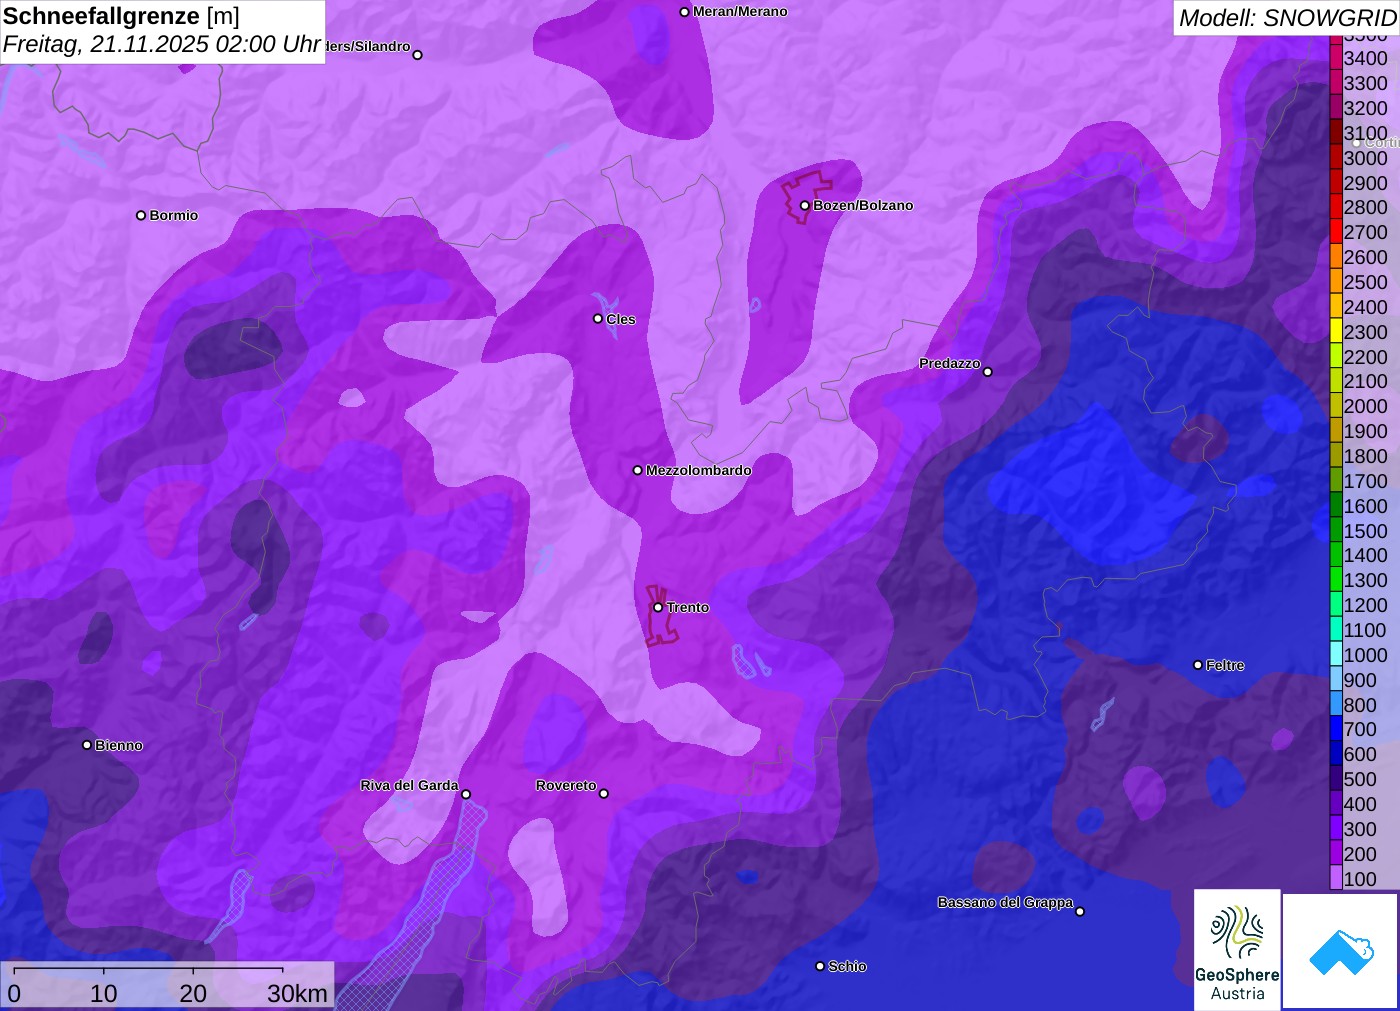This screenshot has width=1400, height=1011.
Task: Click the blue cloud weather logo
Action: point(1340,951)
